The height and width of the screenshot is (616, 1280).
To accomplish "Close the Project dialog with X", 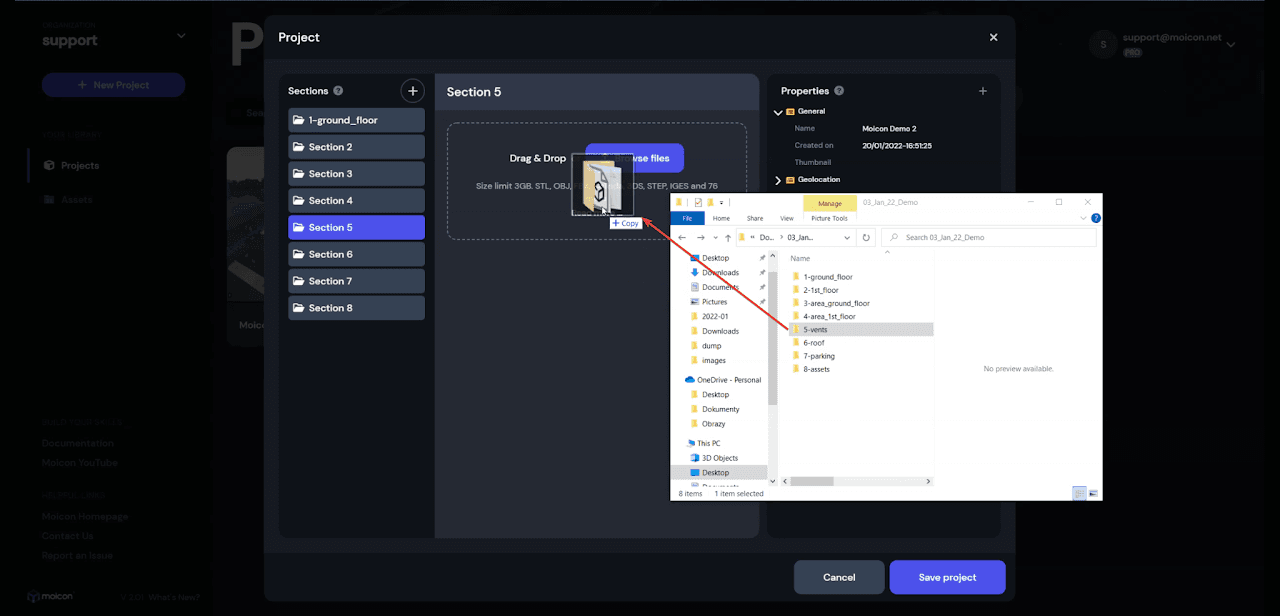I will (993, 37).
